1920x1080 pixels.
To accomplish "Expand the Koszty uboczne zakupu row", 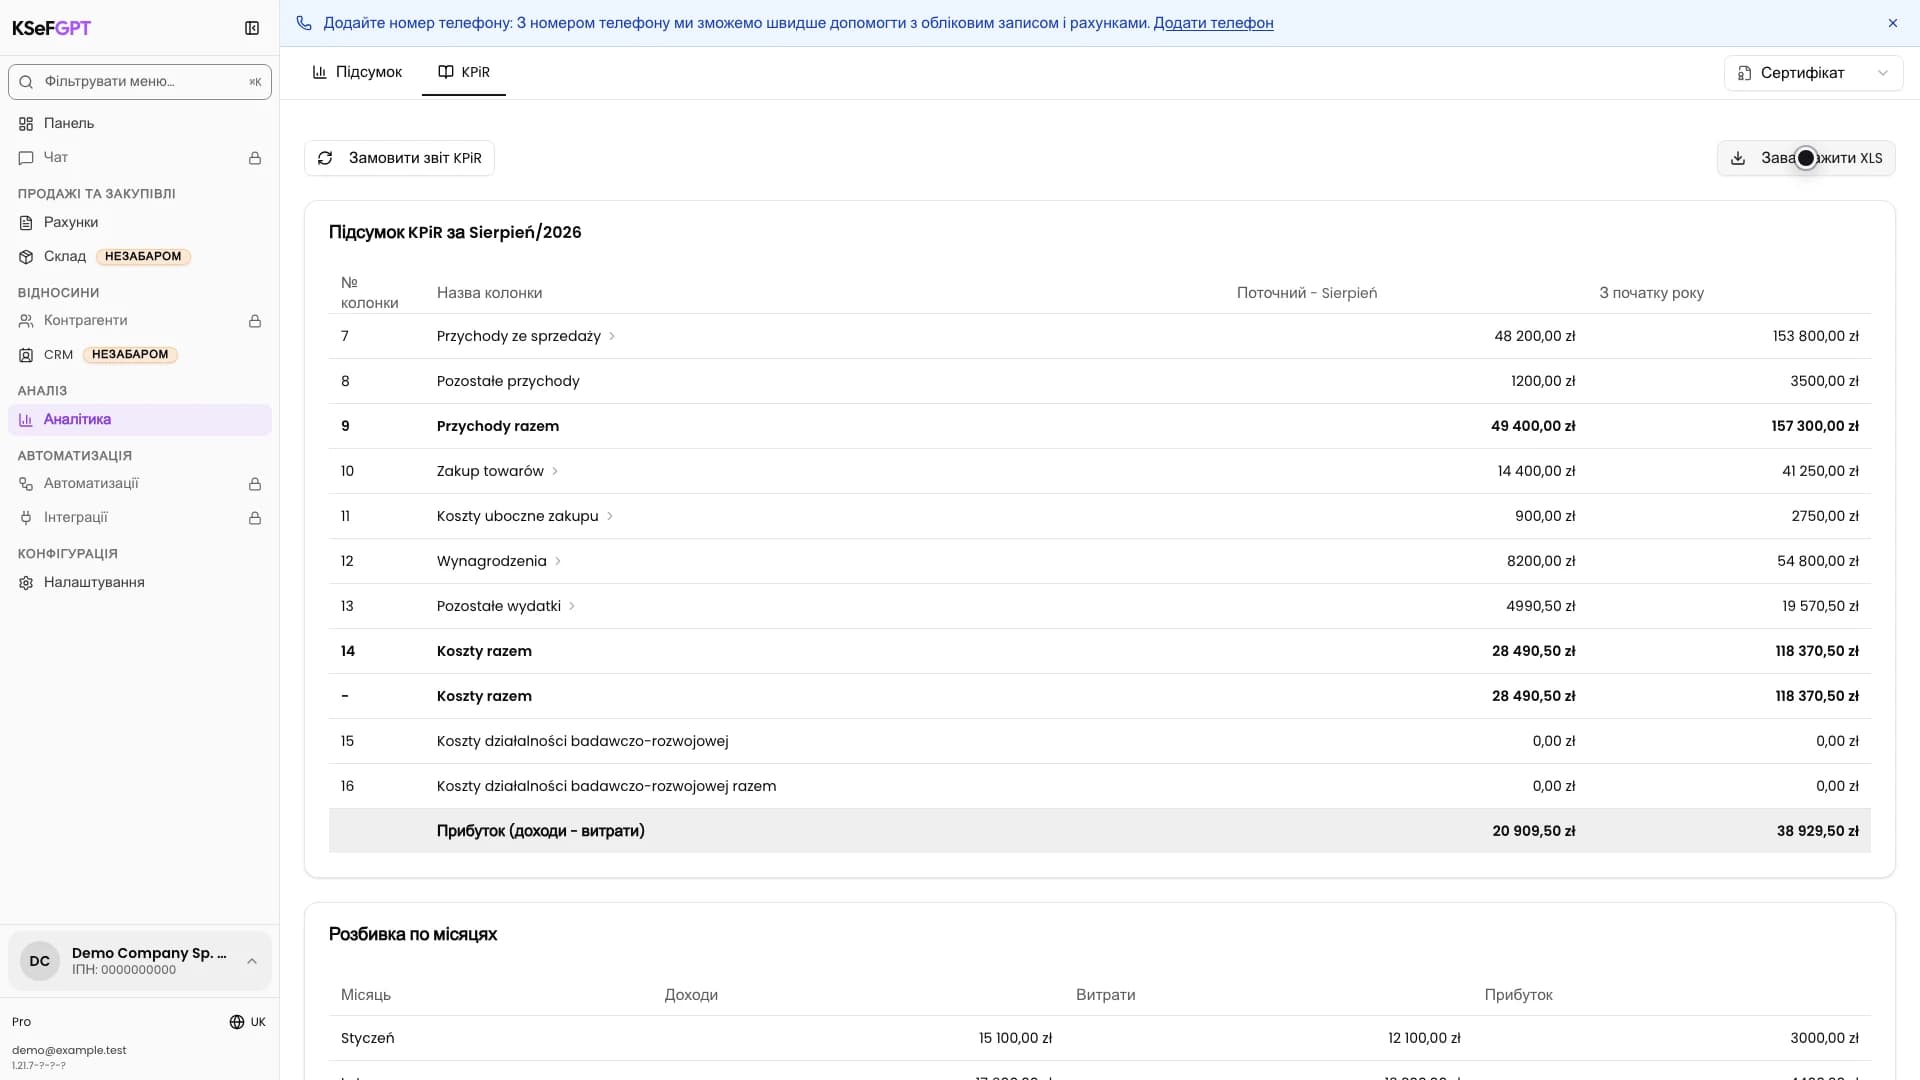I will tap(610, 516).
